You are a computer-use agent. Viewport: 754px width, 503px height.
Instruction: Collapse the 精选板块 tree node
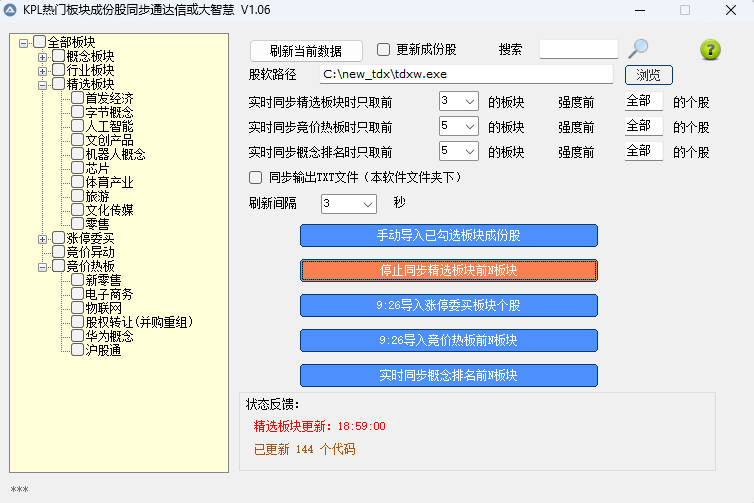click(x=42, y=85)
